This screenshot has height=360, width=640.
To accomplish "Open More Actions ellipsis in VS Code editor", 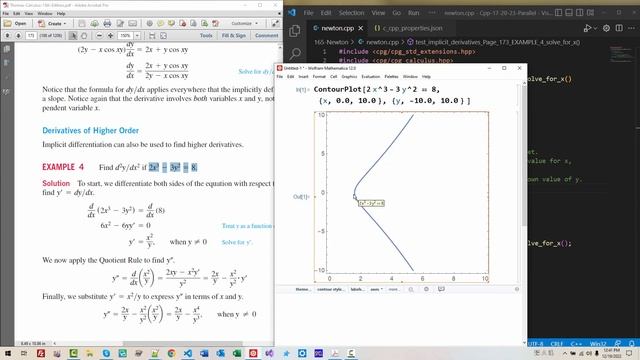I will (631, 28).
